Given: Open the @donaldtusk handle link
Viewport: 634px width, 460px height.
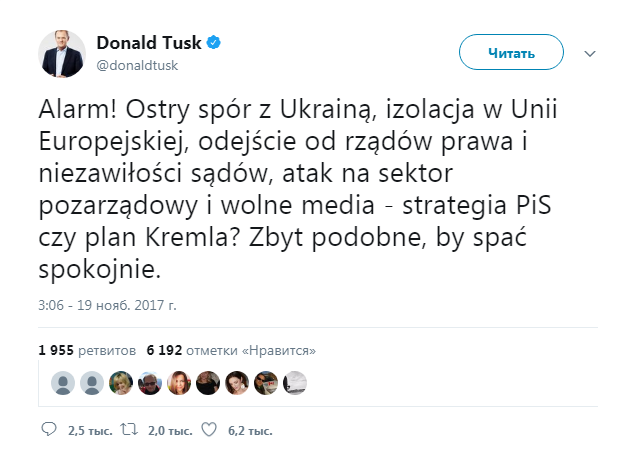Looking at the screenshot, I should (x=137, y=65).
